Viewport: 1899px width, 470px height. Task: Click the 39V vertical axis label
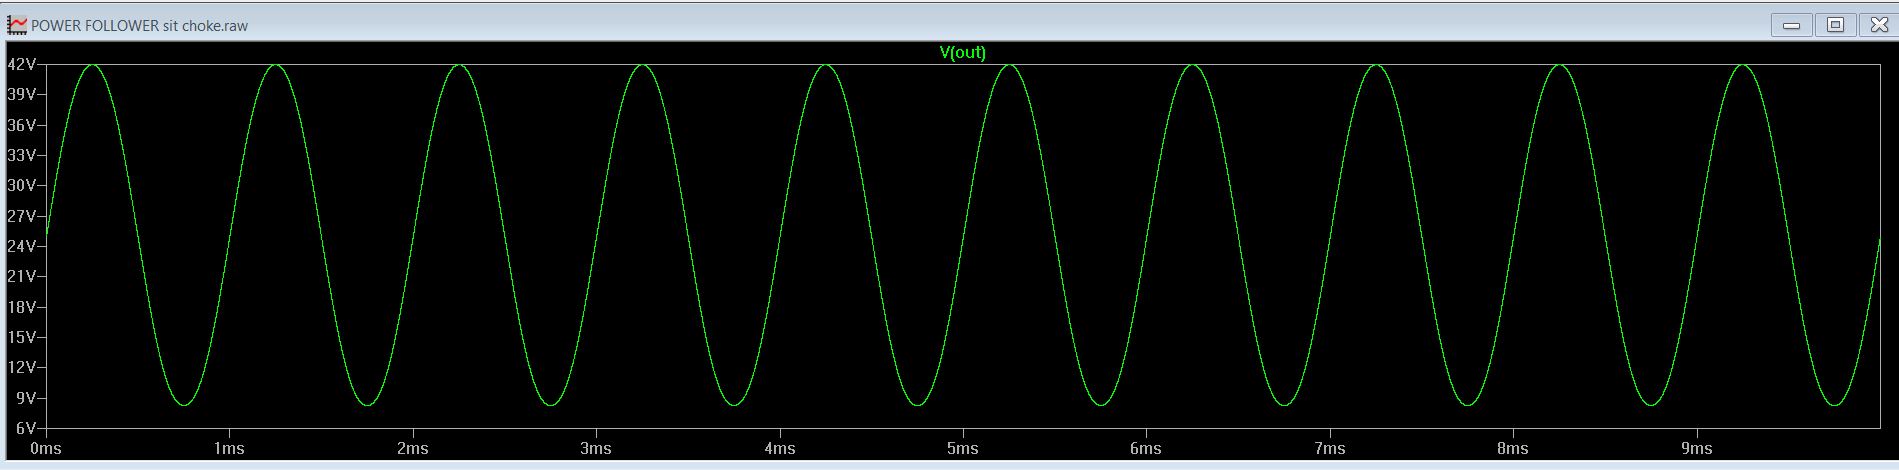(x=22, y=94)
